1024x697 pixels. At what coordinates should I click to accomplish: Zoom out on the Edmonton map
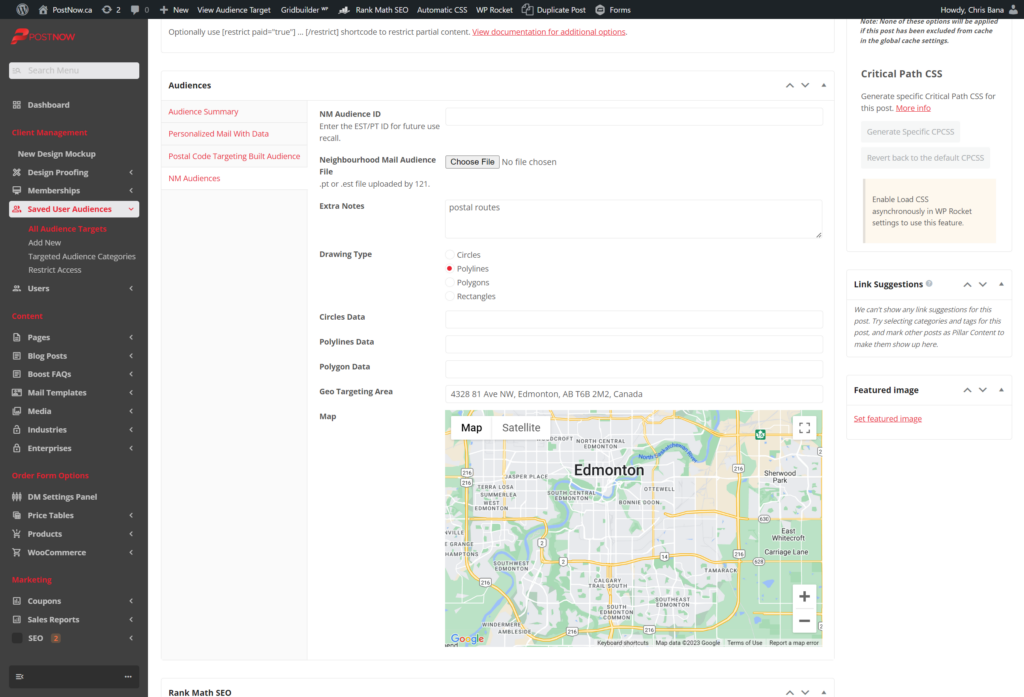click(804, 621)
